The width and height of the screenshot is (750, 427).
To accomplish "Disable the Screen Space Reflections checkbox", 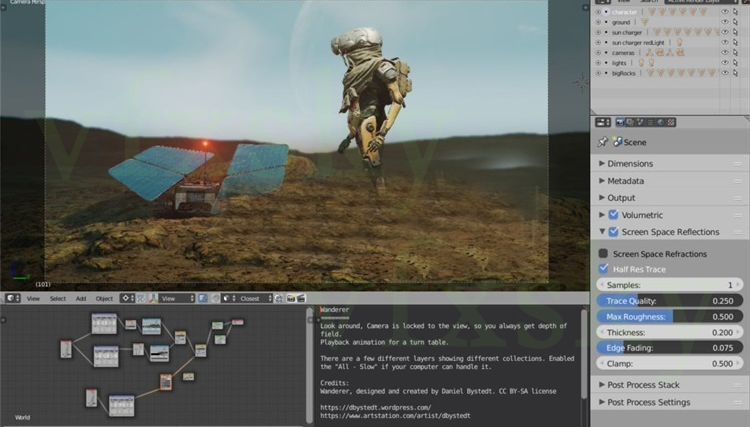I will [613, 232].
